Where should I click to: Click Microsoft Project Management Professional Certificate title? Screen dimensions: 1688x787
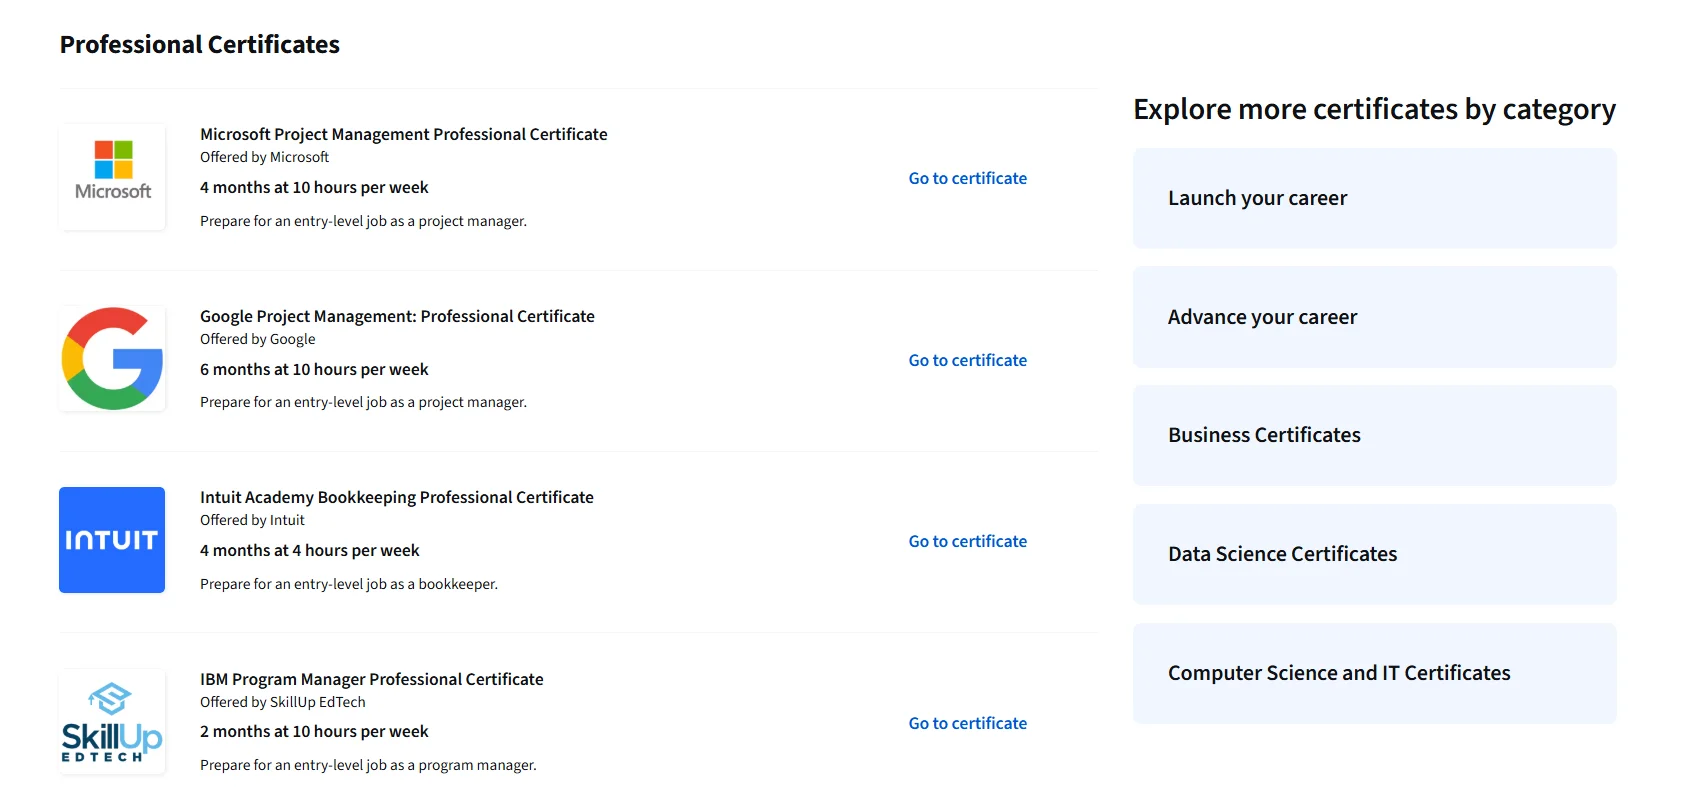403,134
